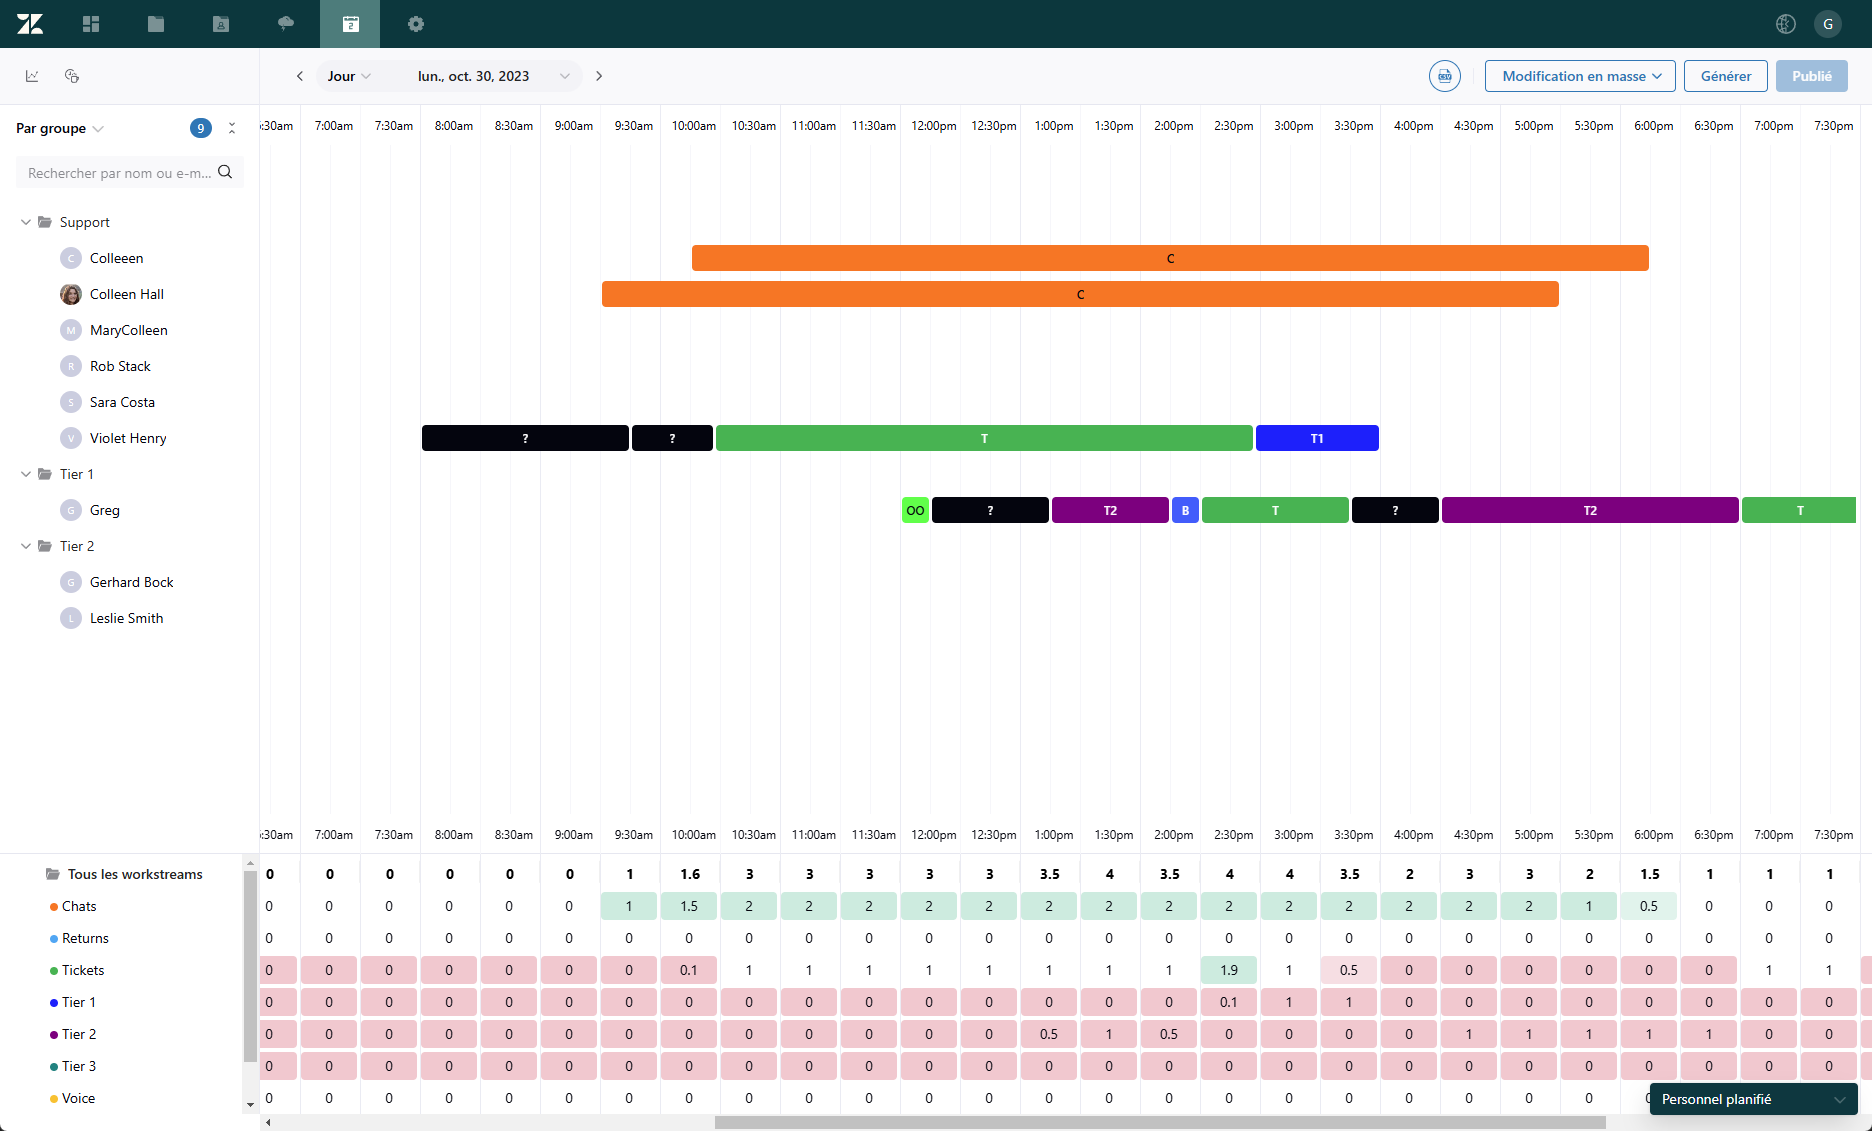Select the schedule calendar tab icon

pyautogui.click(x=350, y=24)
